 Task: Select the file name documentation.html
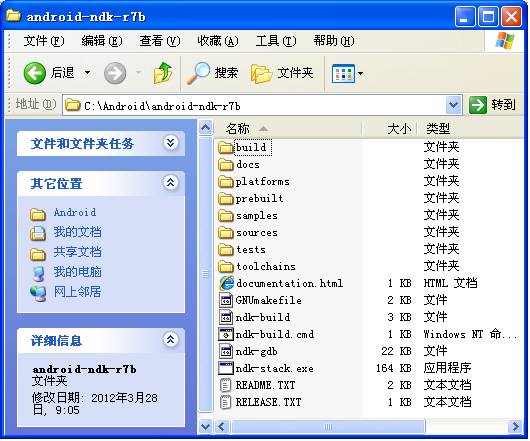pos(289,283)
